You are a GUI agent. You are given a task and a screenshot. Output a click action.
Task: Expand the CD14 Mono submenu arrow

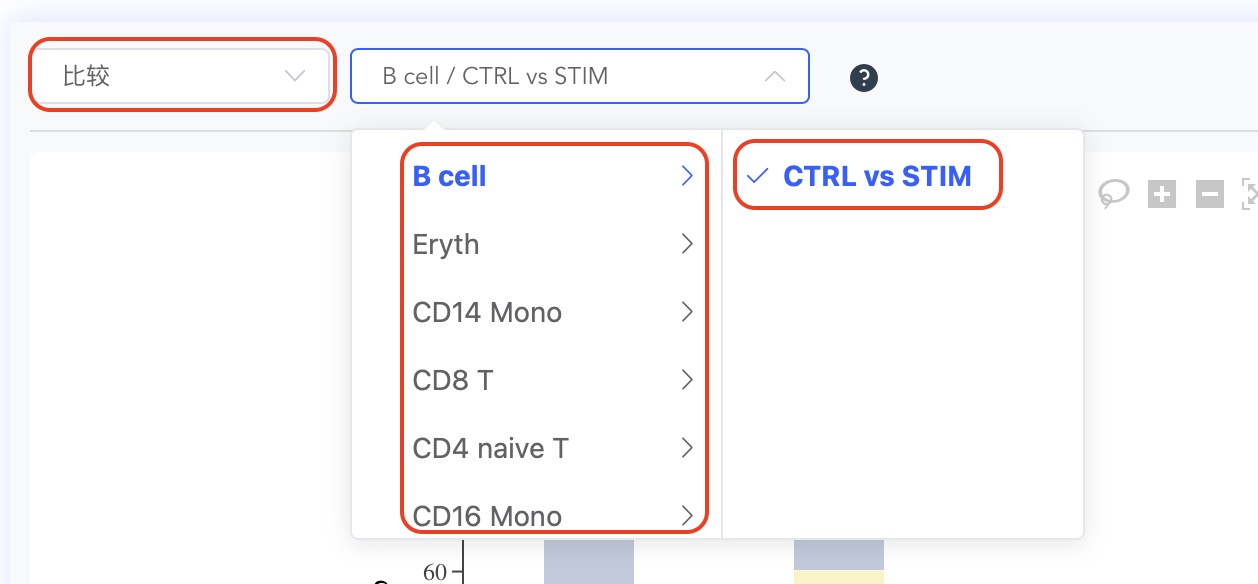[x=687, y=312]
